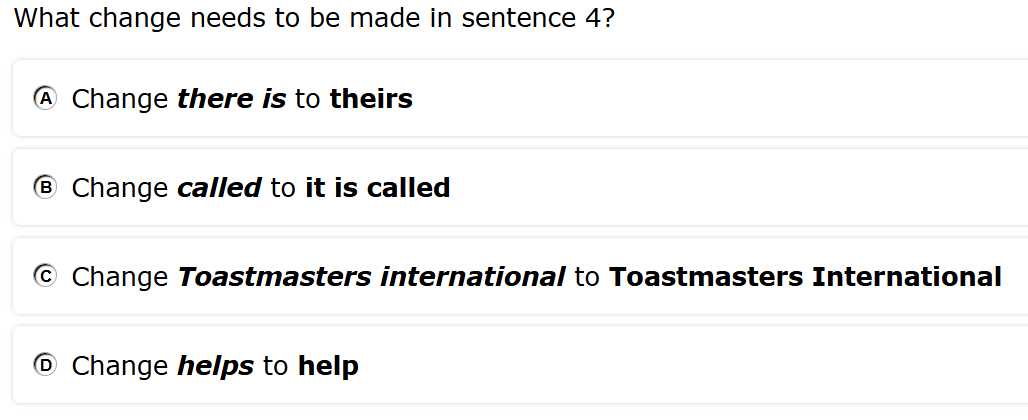Click the bold word 'help' in option D
This screenshot has height=420, width=1028.
point(328,366)
